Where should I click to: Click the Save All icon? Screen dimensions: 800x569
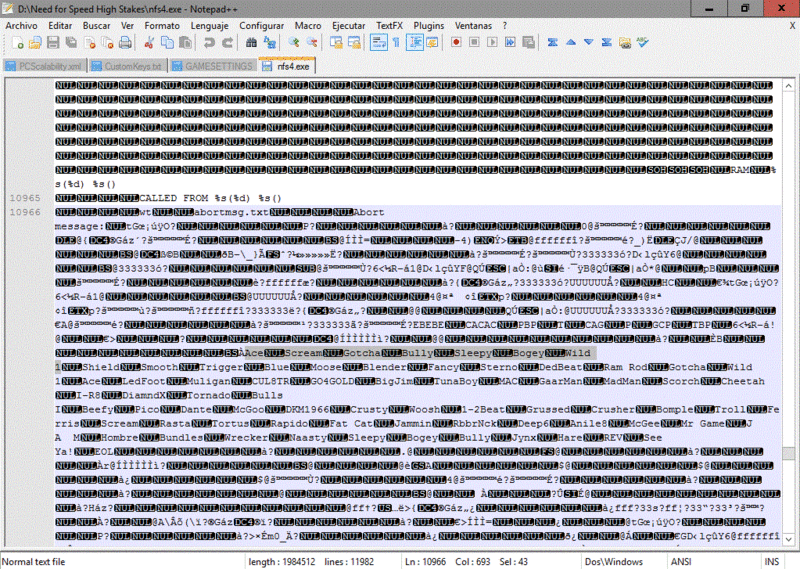[71, 43]
